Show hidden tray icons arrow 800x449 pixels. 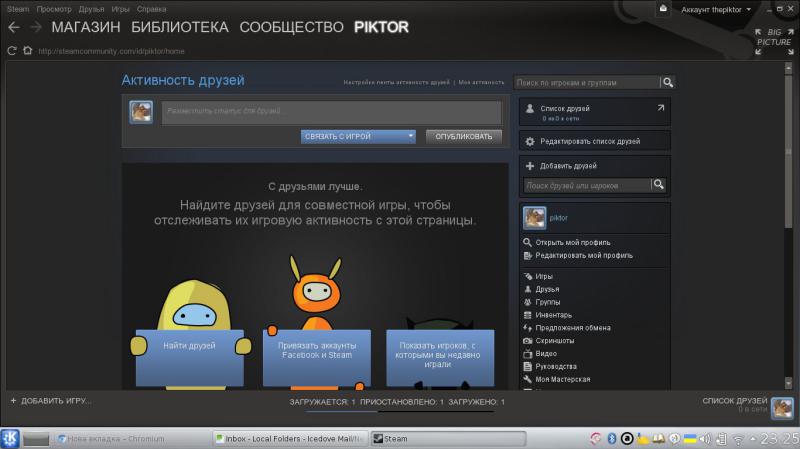click(x=753, y=439)
